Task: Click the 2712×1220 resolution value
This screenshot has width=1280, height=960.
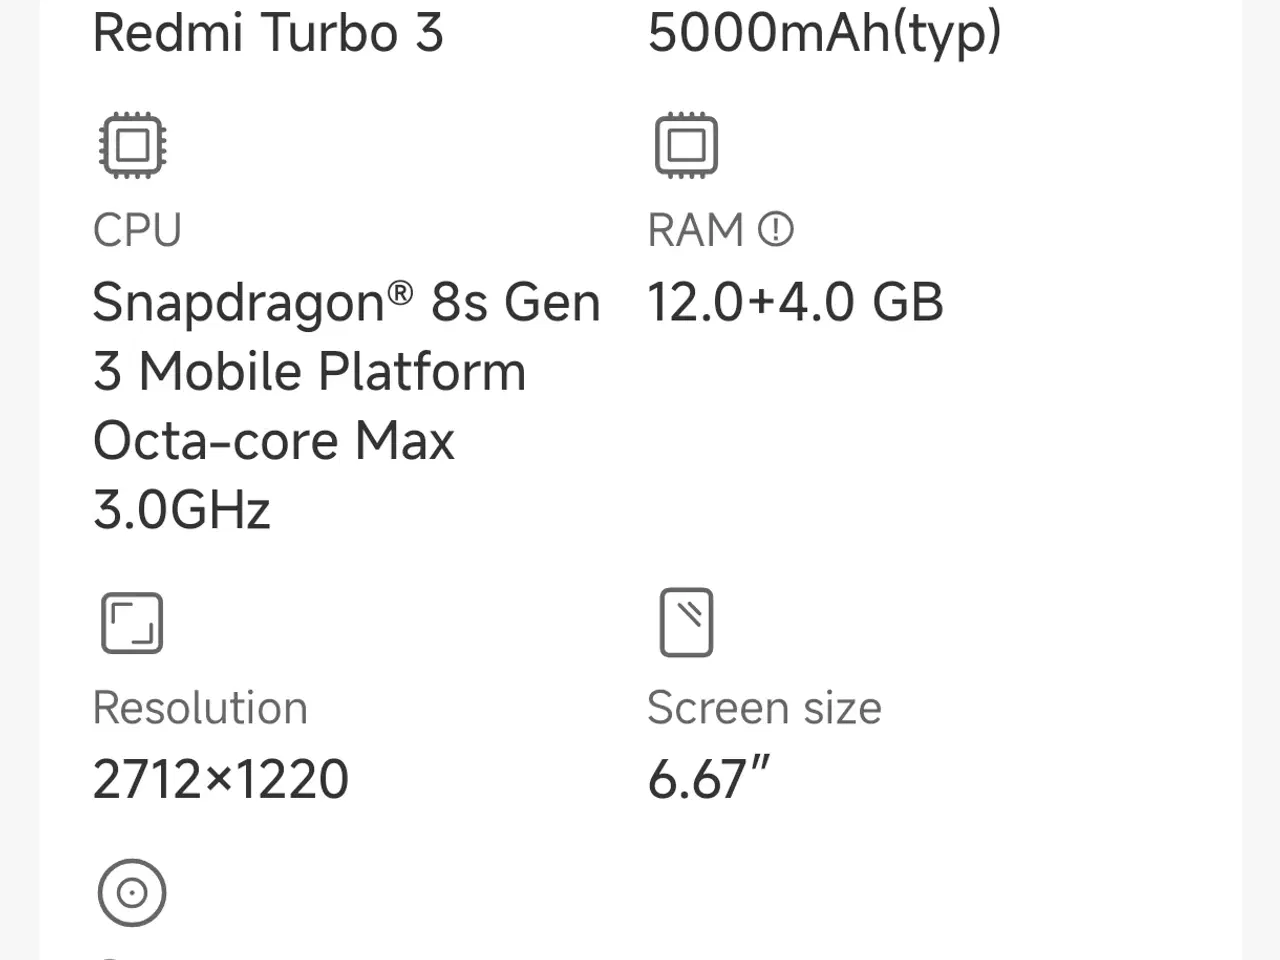Action: (x=220, y=778)
